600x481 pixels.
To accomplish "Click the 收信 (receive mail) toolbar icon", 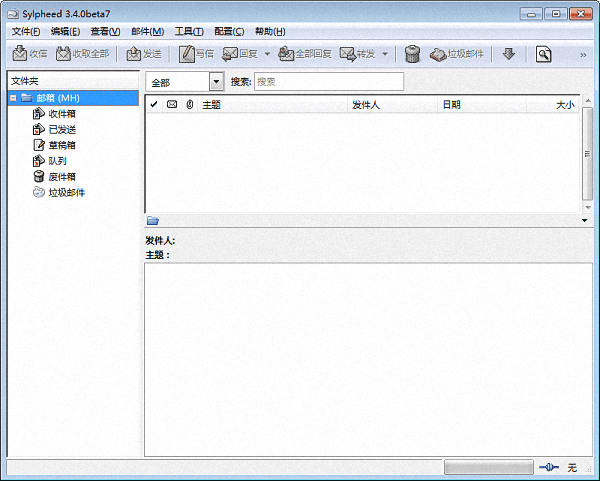I will (21, 54).
